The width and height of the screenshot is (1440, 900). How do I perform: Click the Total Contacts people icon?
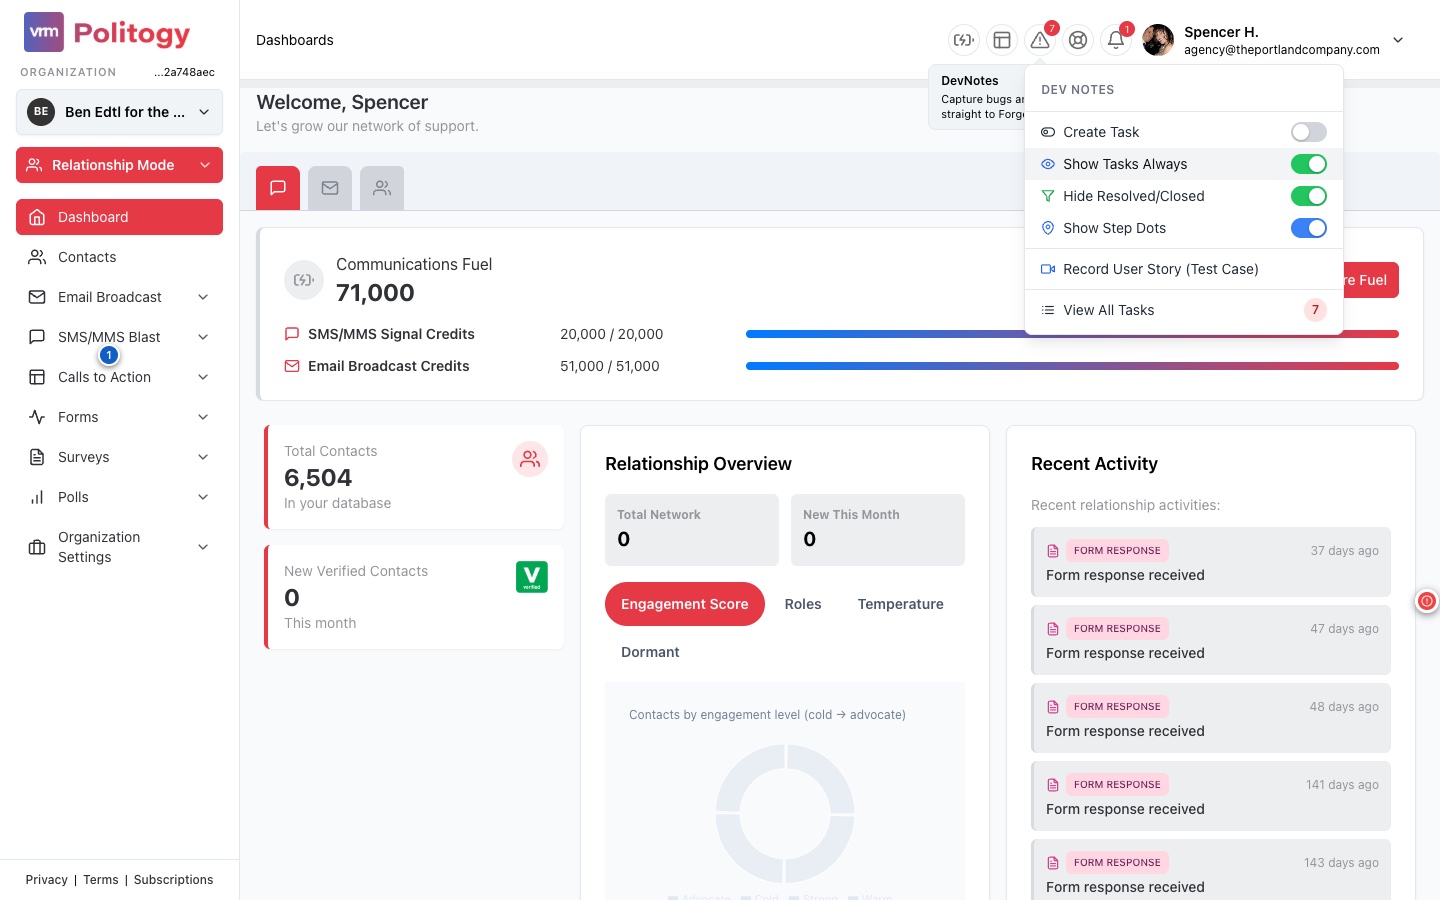click(530, 459)
